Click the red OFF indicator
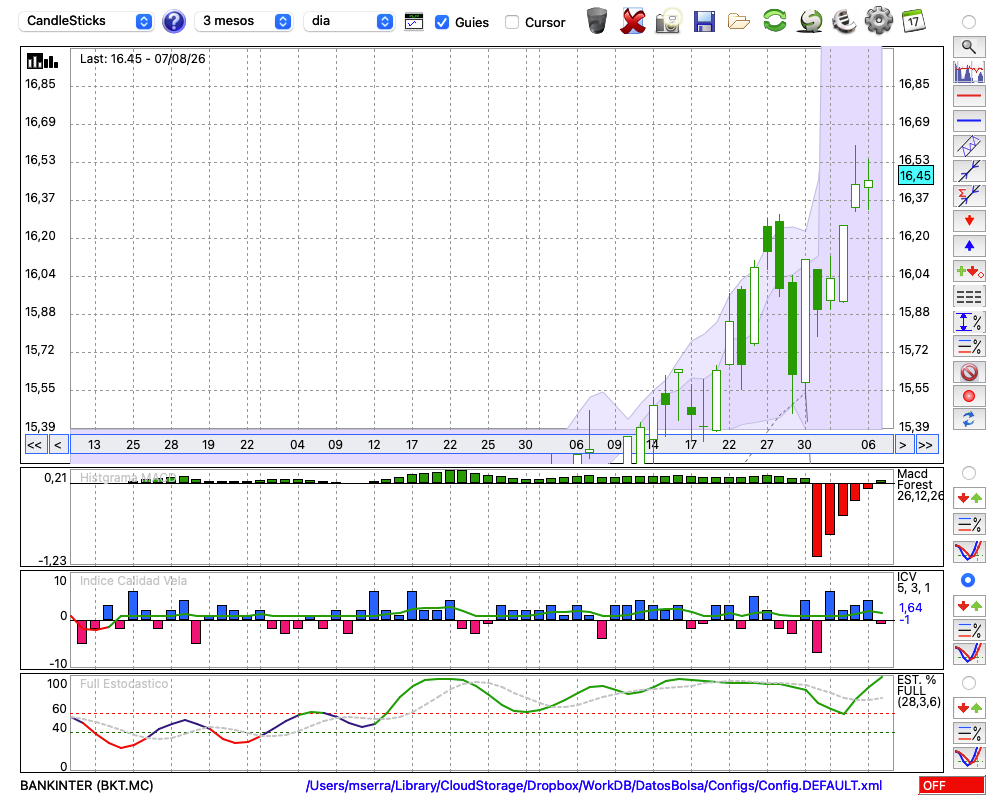 [x=952, y=785]
